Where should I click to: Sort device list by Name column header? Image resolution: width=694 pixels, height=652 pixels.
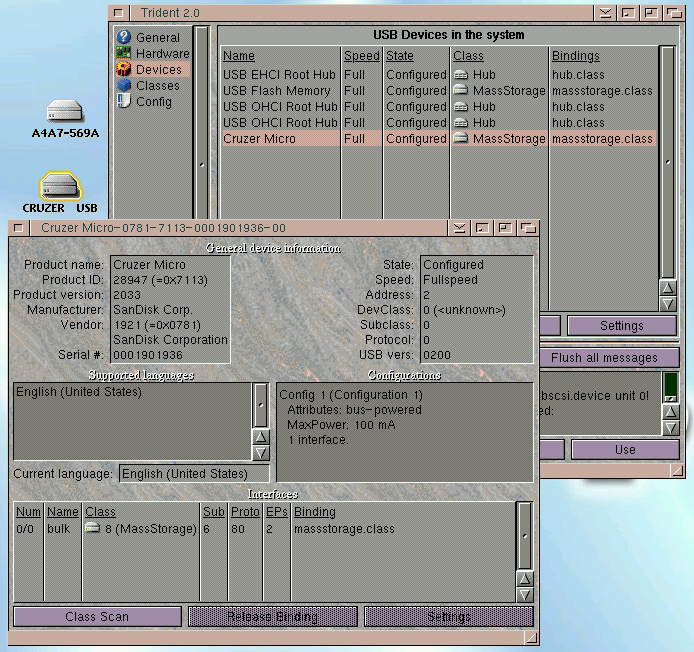[x=239, y=56]
